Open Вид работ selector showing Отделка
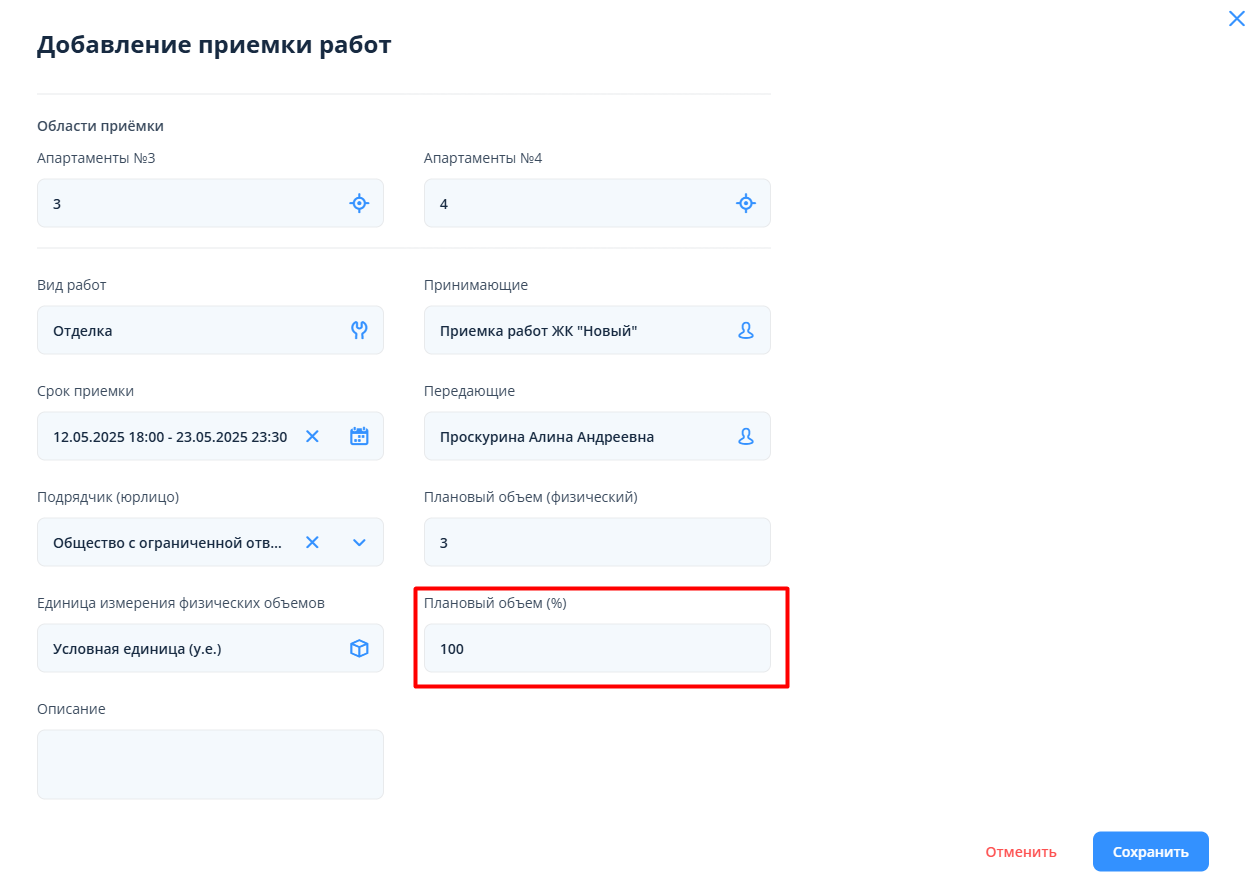Screen dimensions: 1255x887 190,331
